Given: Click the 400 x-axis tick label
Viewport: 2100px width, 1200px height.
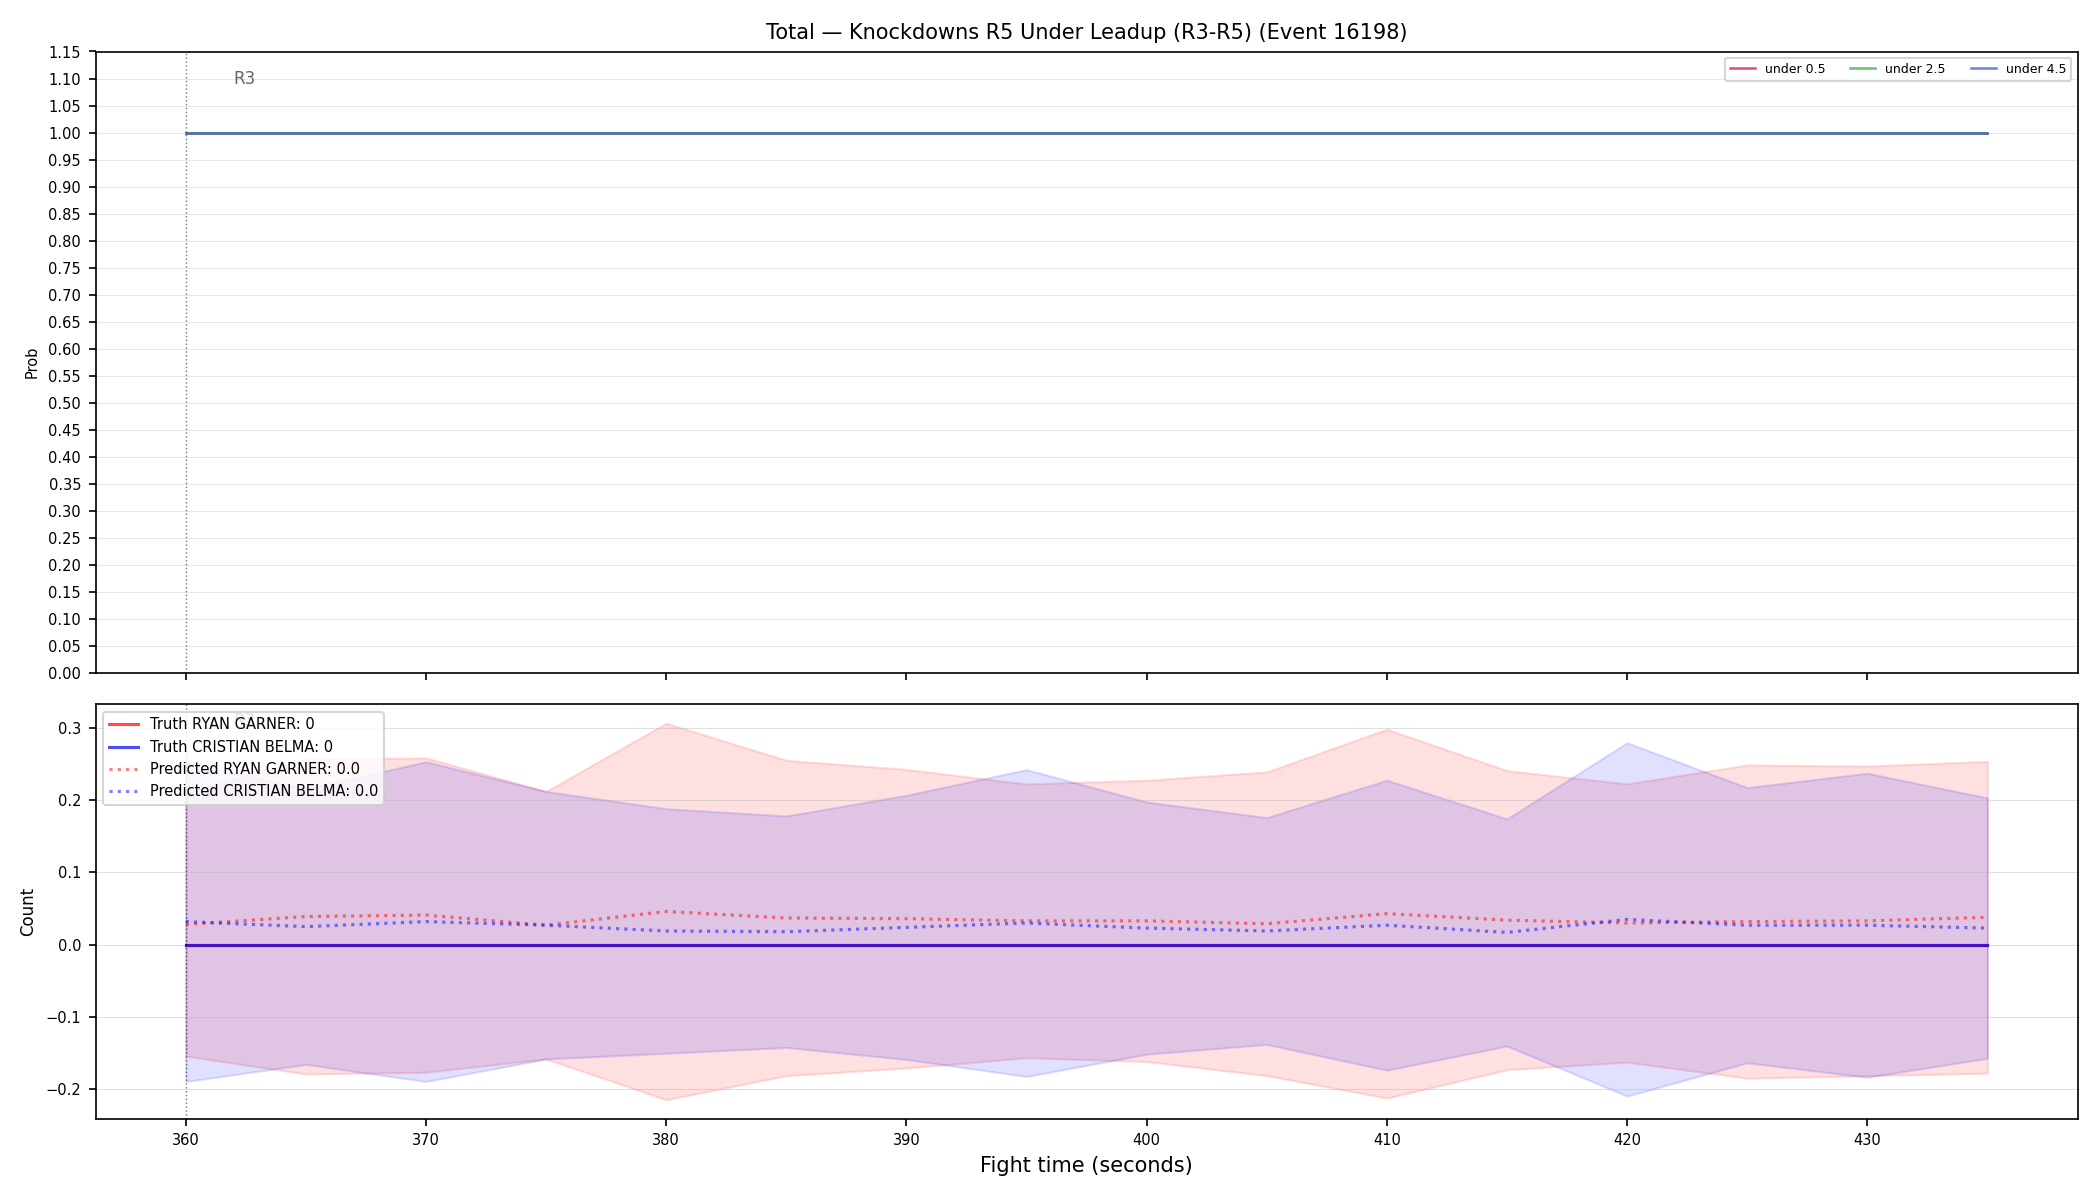Looking at the screenshot, I should coord(1146,1139).
